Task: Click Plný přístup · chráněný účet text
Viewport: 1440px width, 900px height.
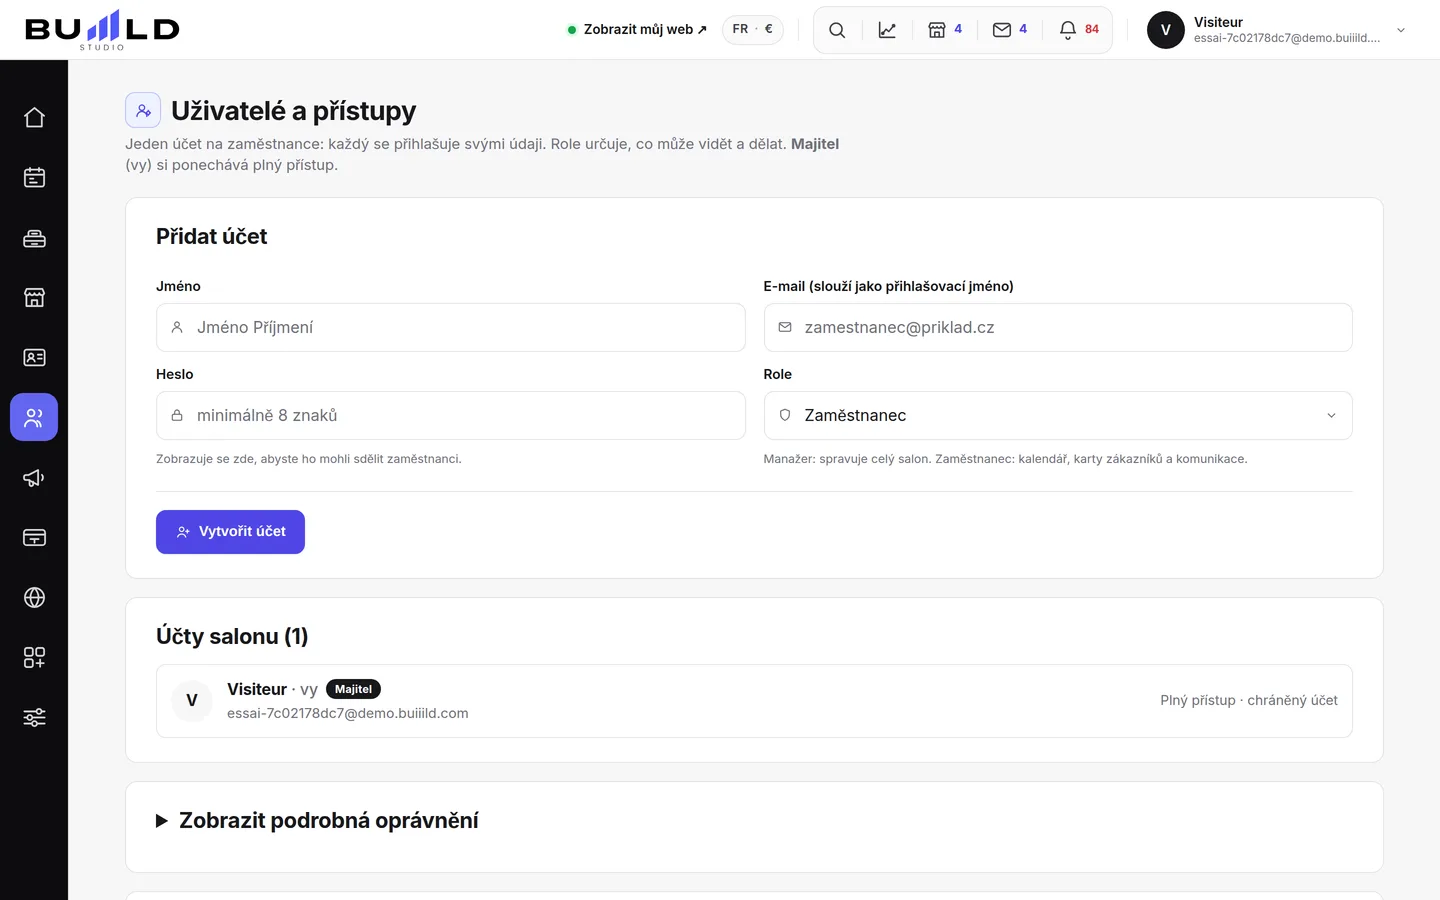Action: tap(1249, 700)
